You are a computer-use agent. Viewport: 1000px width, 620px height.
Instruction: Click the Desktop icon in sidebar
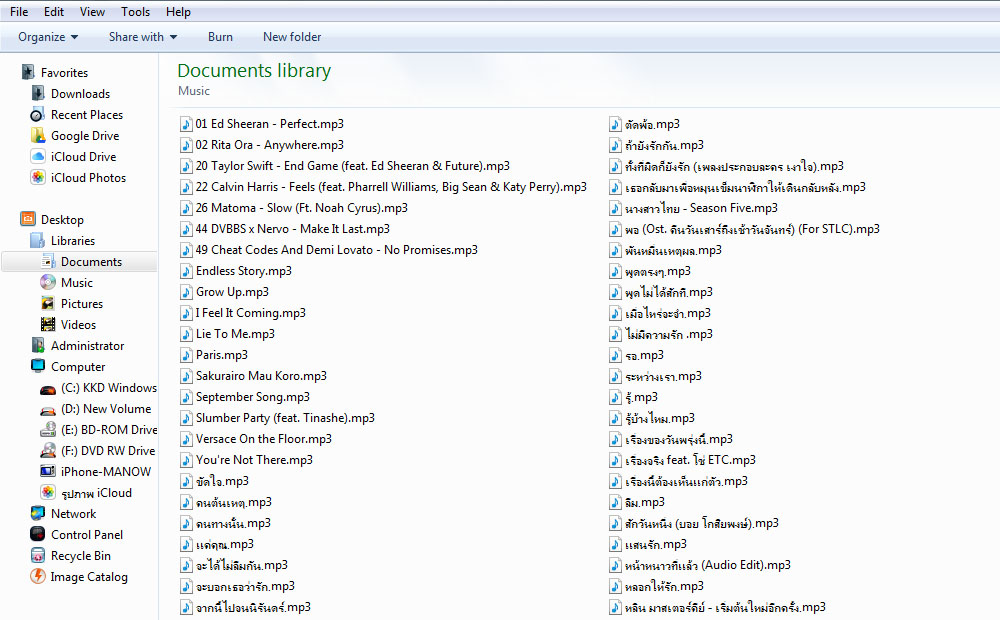click(x=27, y=219)
